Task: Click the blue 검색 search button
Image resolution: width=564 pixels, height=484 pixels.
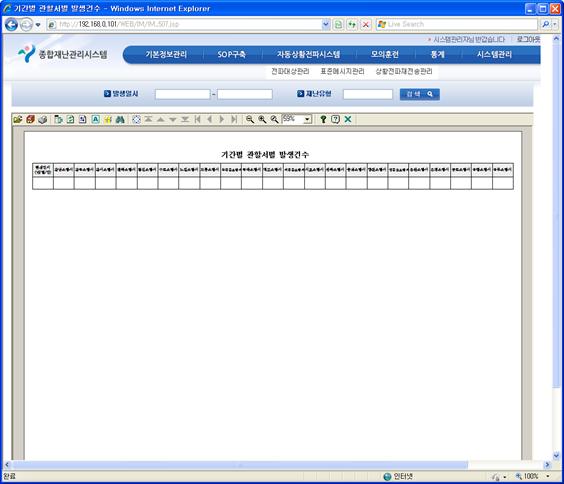Action: pyautogui.click(x=420, y=94)
